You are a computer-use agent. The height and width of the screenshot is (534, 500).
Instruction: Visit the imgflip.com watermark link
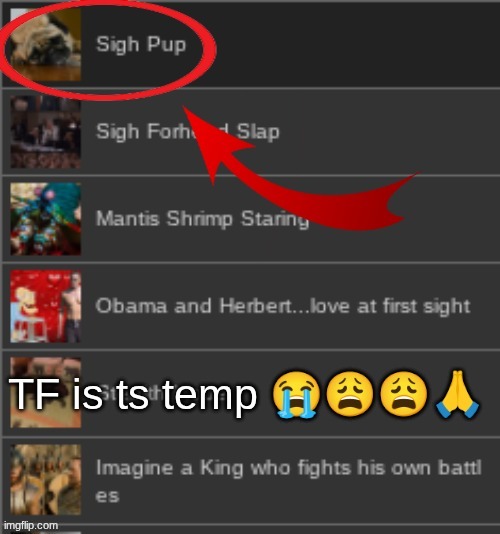click(31, 525)
